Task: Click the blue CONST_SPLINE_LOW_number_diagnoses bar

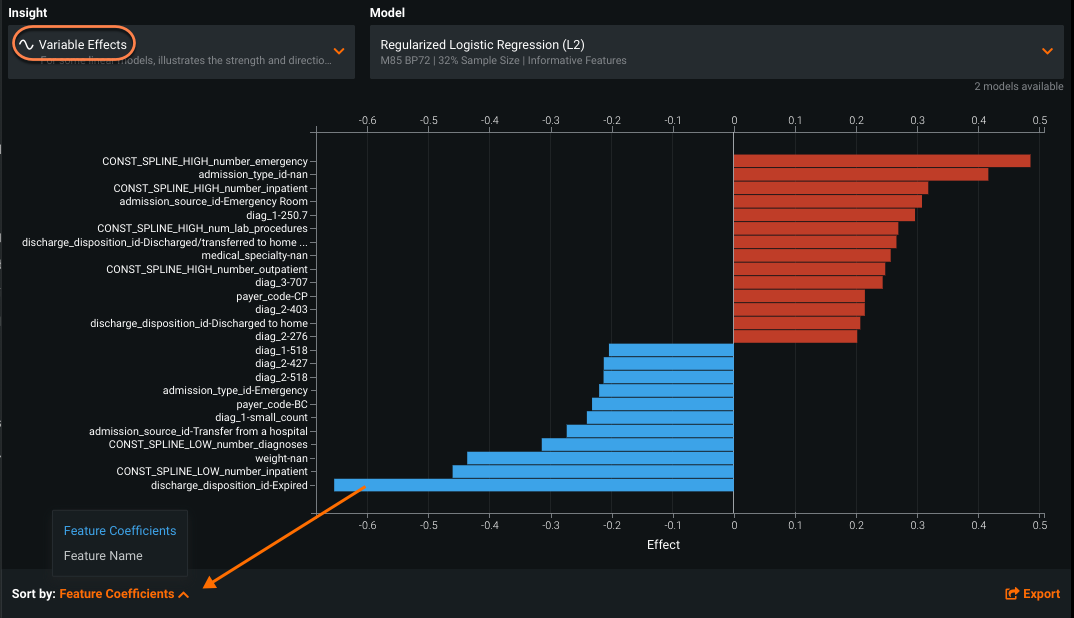Action: (637, 444)
